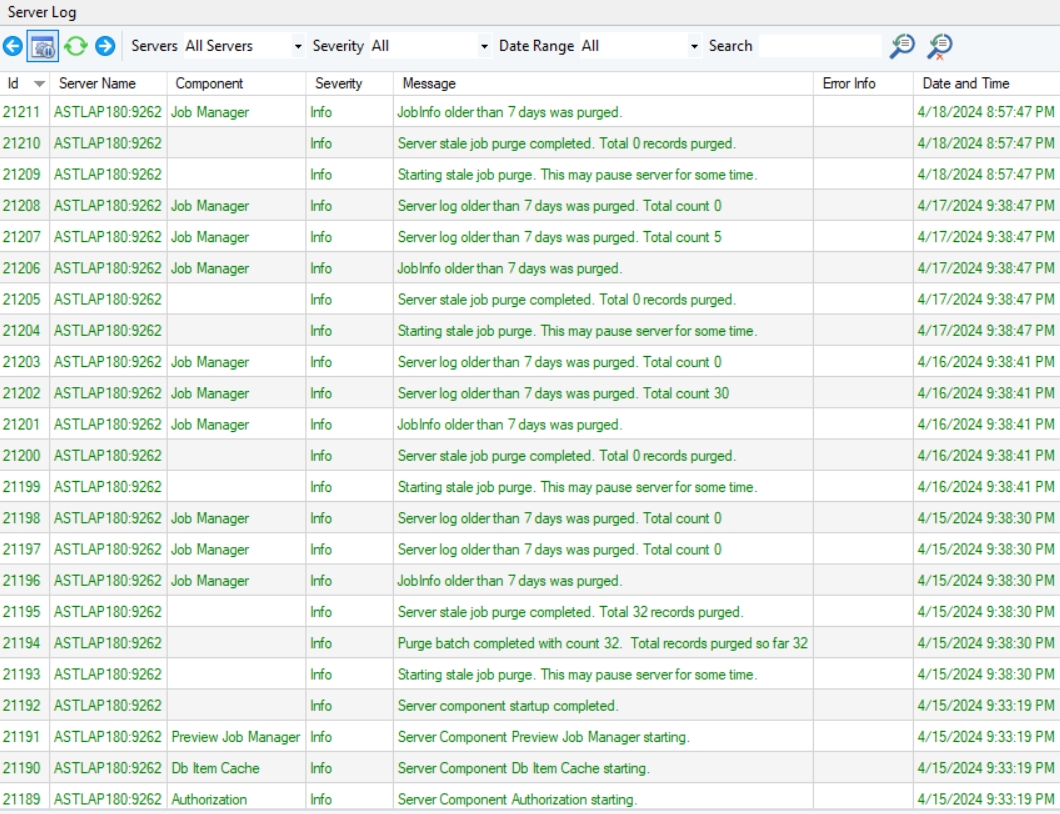Run search with the magnifier icon

point(902,46)
